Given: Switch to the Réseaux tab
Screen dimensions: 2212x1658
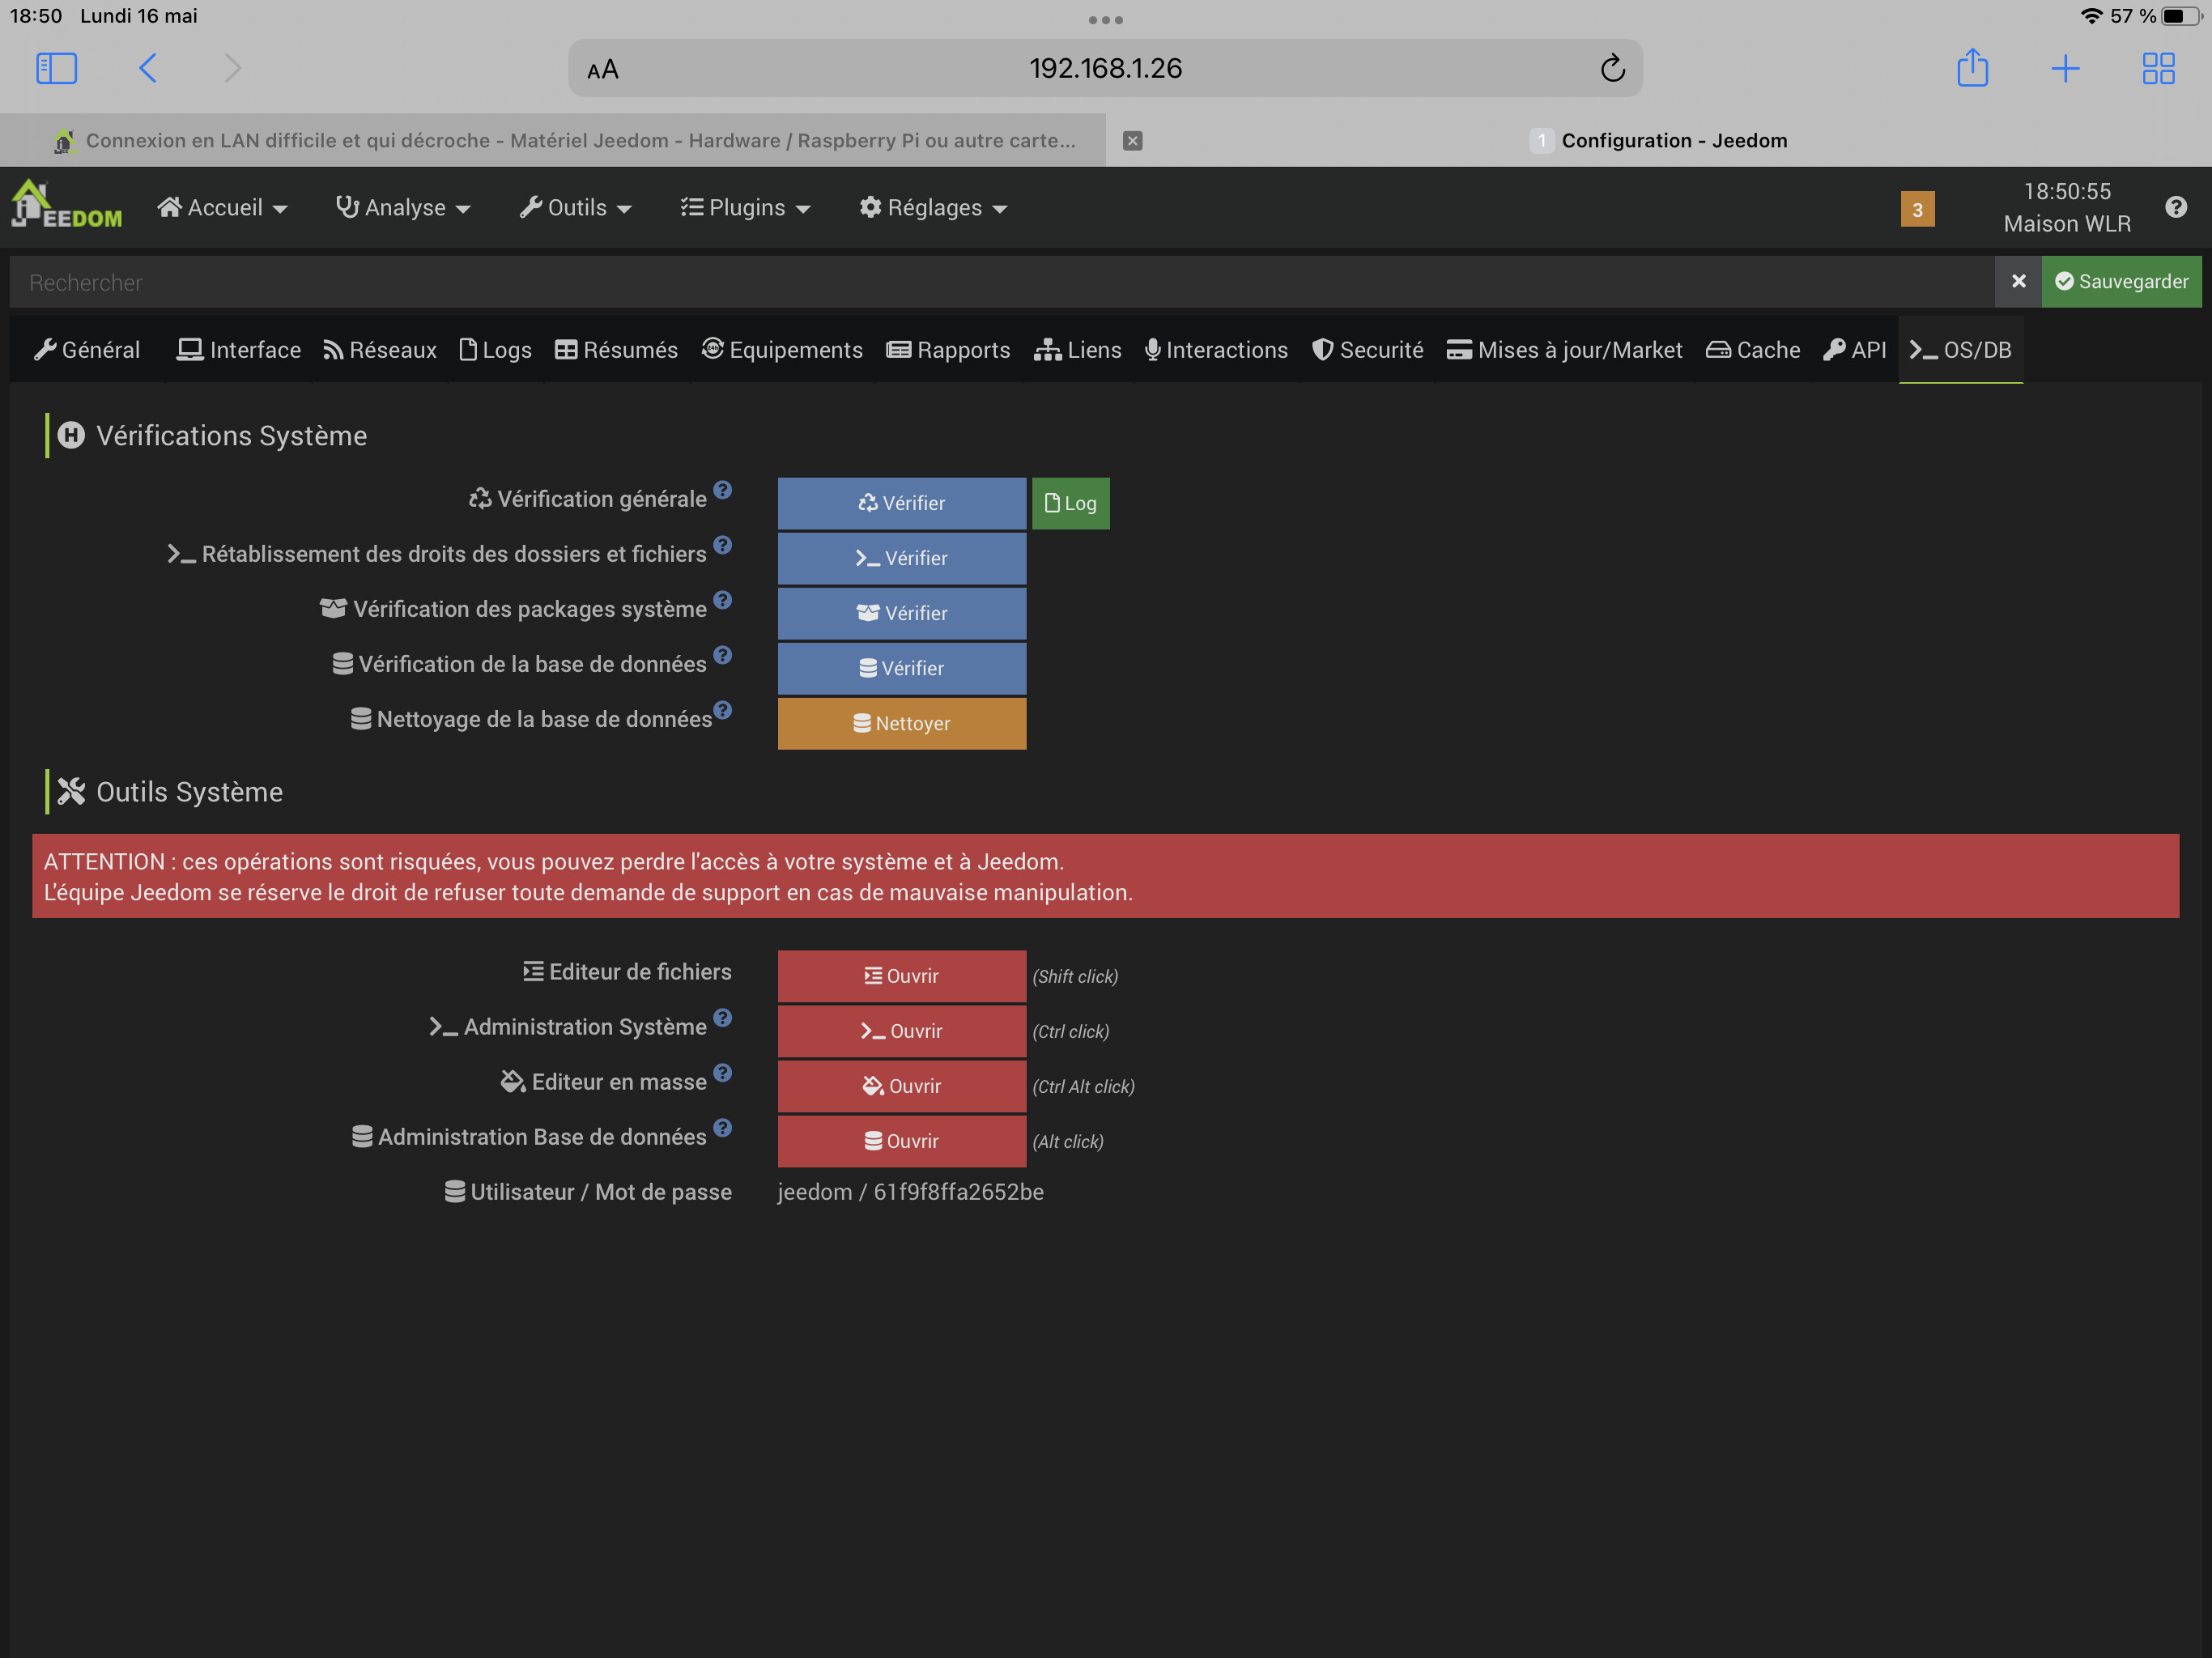Looking at the screenshot, I should click(380, 350).
